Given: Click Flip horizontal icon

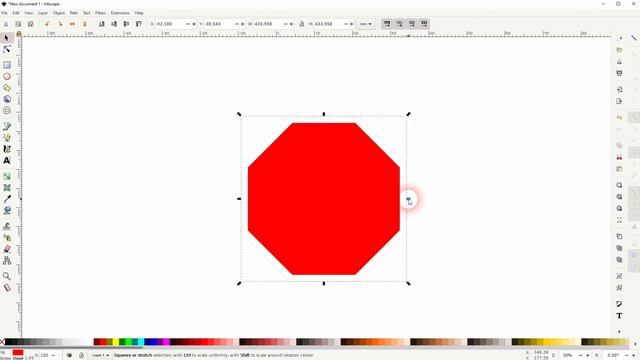Looking at the screenshot, I should (x=72, y=24).
